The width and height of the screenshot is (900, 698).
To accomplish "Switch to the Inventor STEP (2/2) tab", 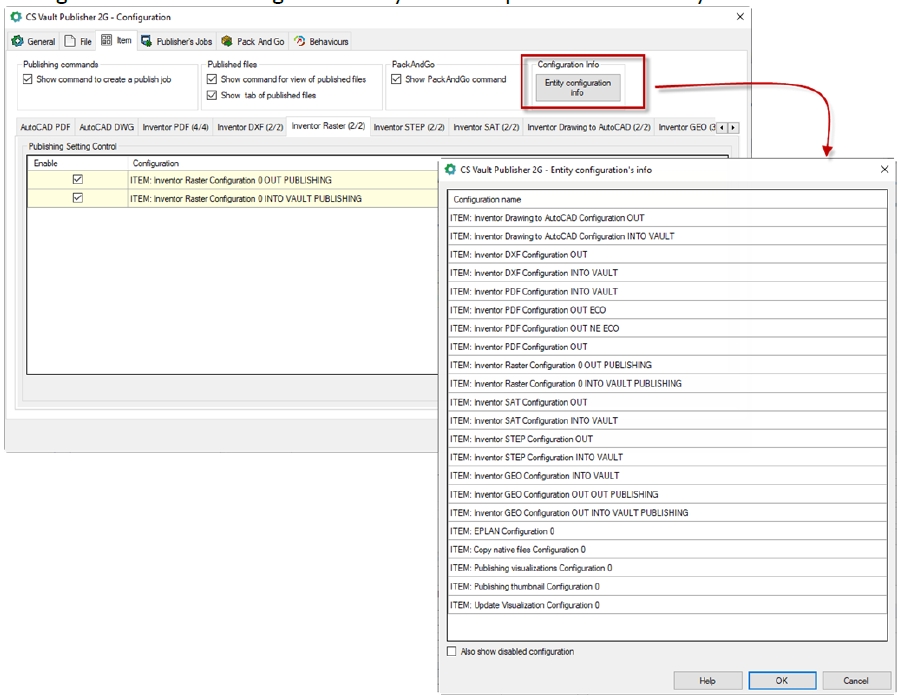I will click(408, 127).
